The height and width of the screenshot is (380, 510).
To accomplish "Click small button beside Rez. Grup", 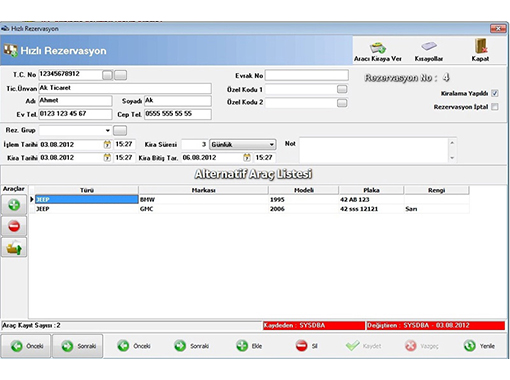I will coord(120,130).
